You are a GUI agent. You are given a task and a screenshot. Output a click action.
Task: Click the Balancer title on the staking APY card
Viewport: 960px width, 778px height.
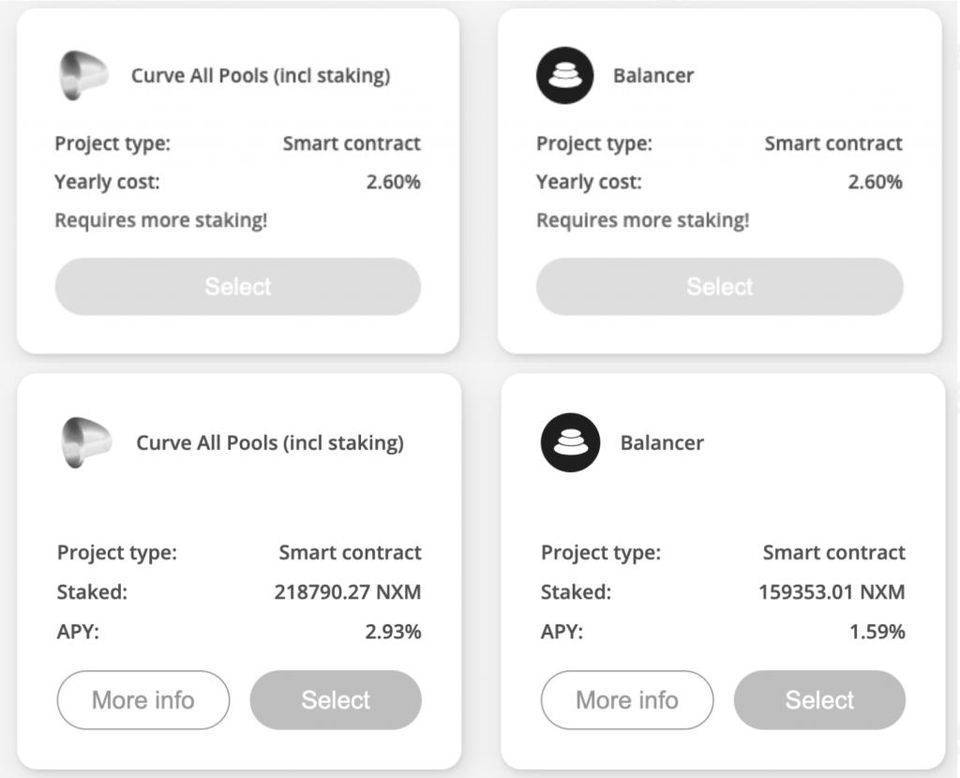pyautogui.click(x=662, y=443)
